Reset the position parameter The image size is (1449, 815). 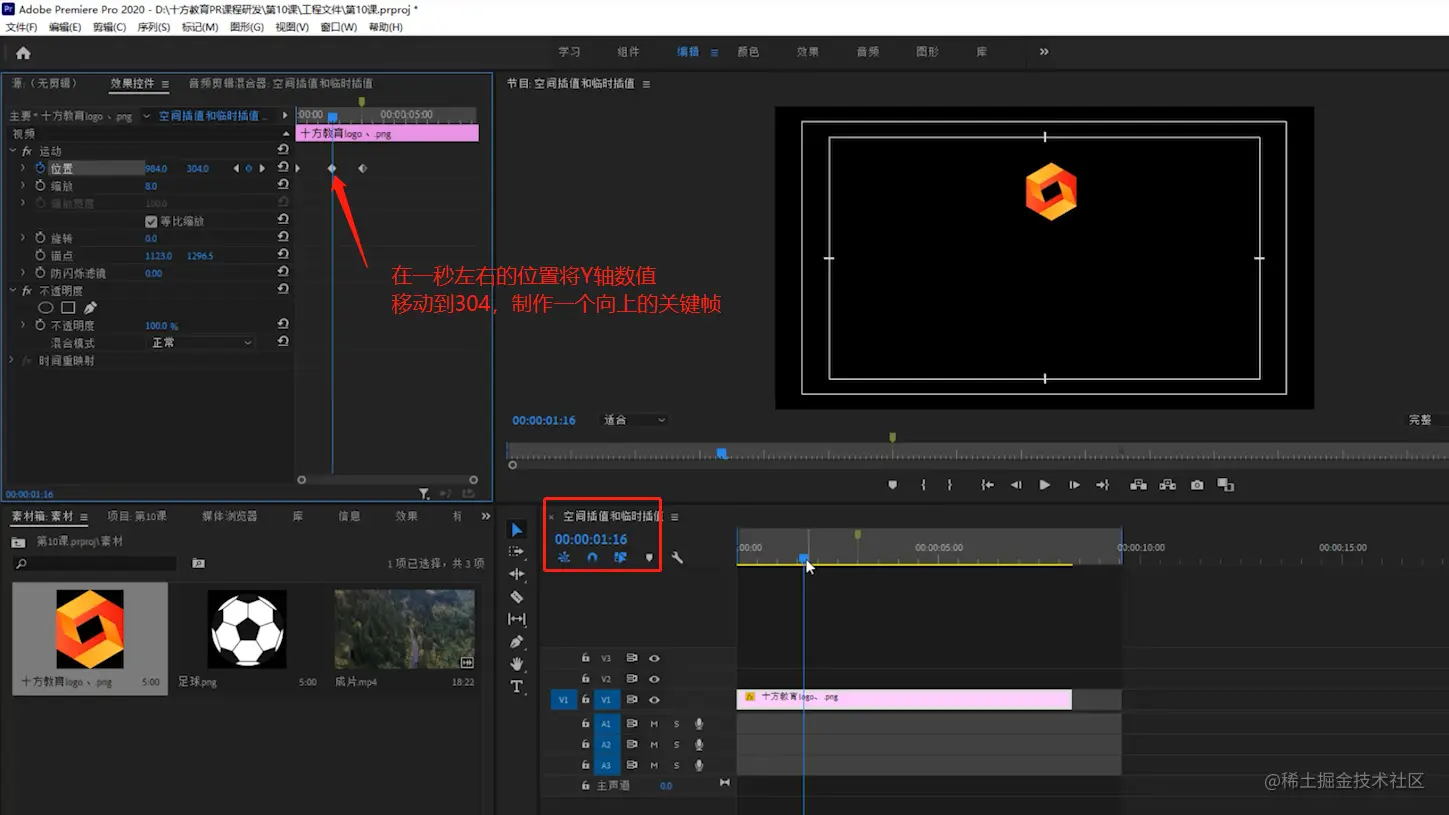[283, 168]
